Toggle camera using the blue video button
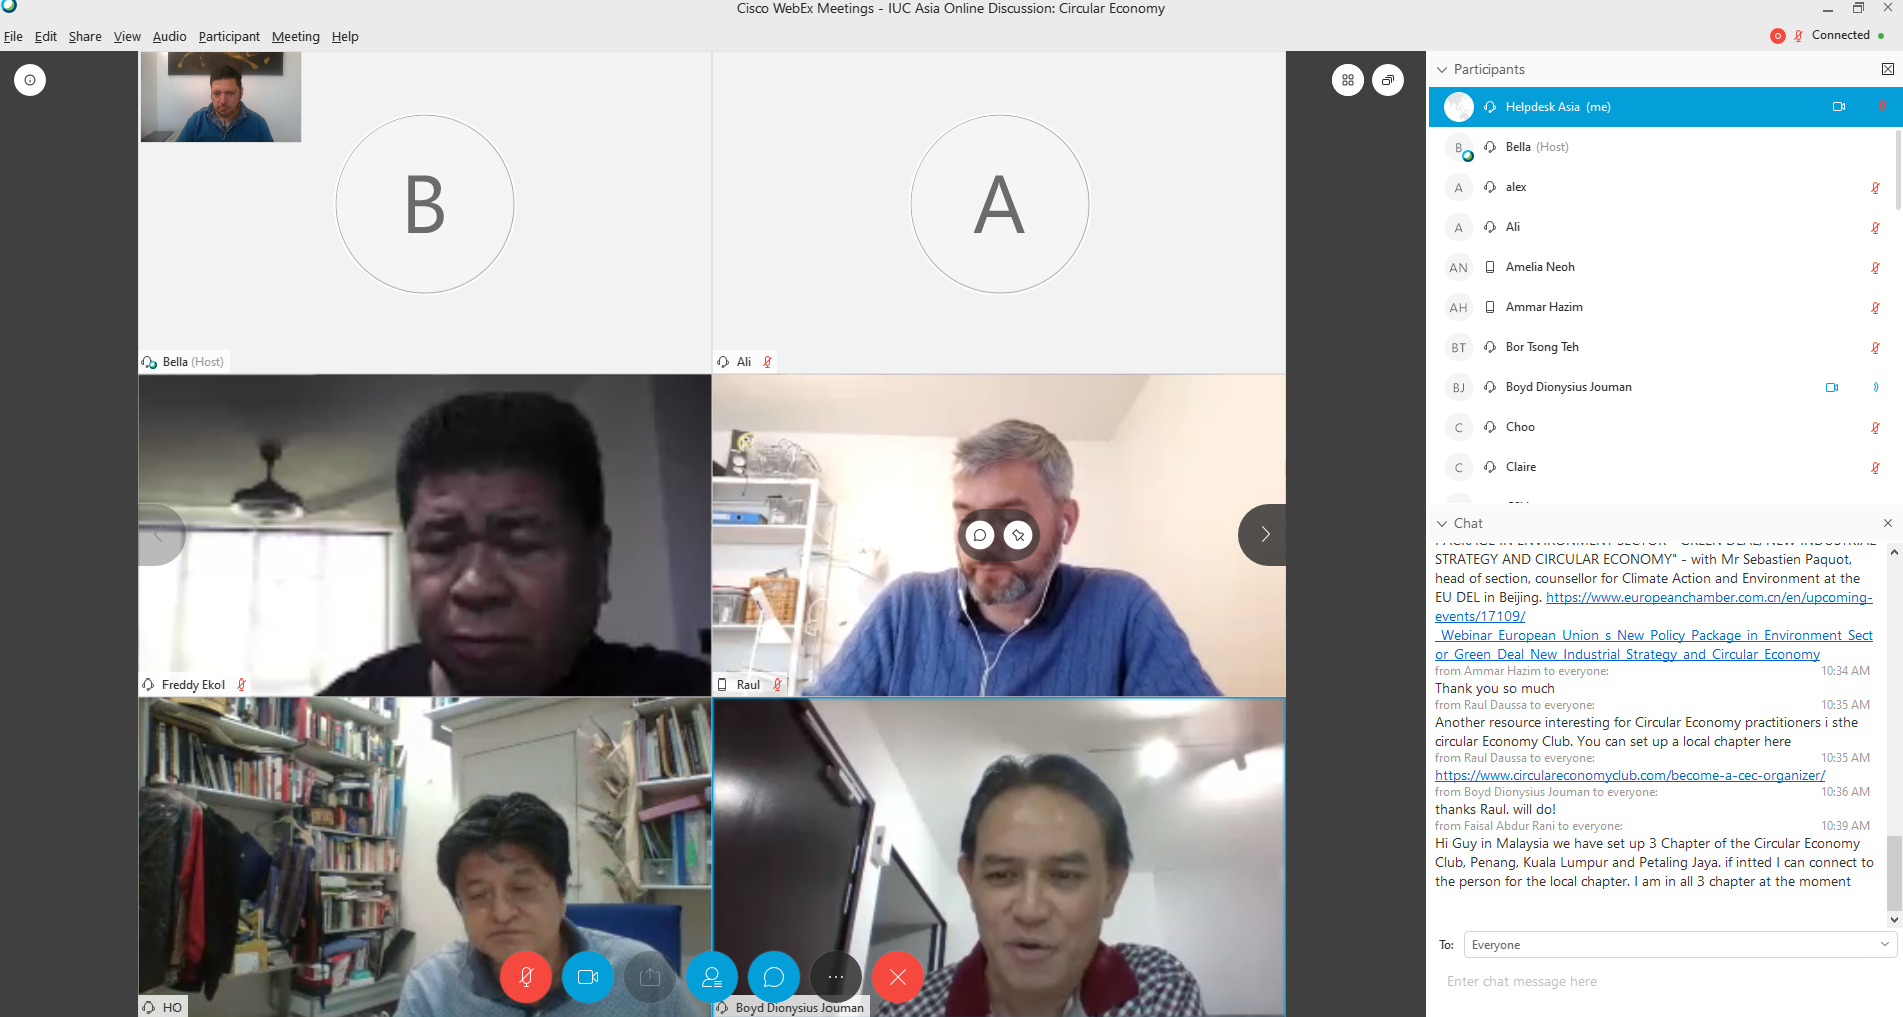1903x1017 pixels. click(588, 977)
